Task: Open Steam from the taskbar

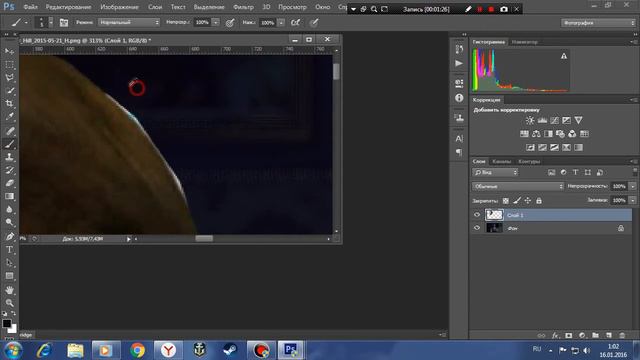Action: (x=230, y=350)
